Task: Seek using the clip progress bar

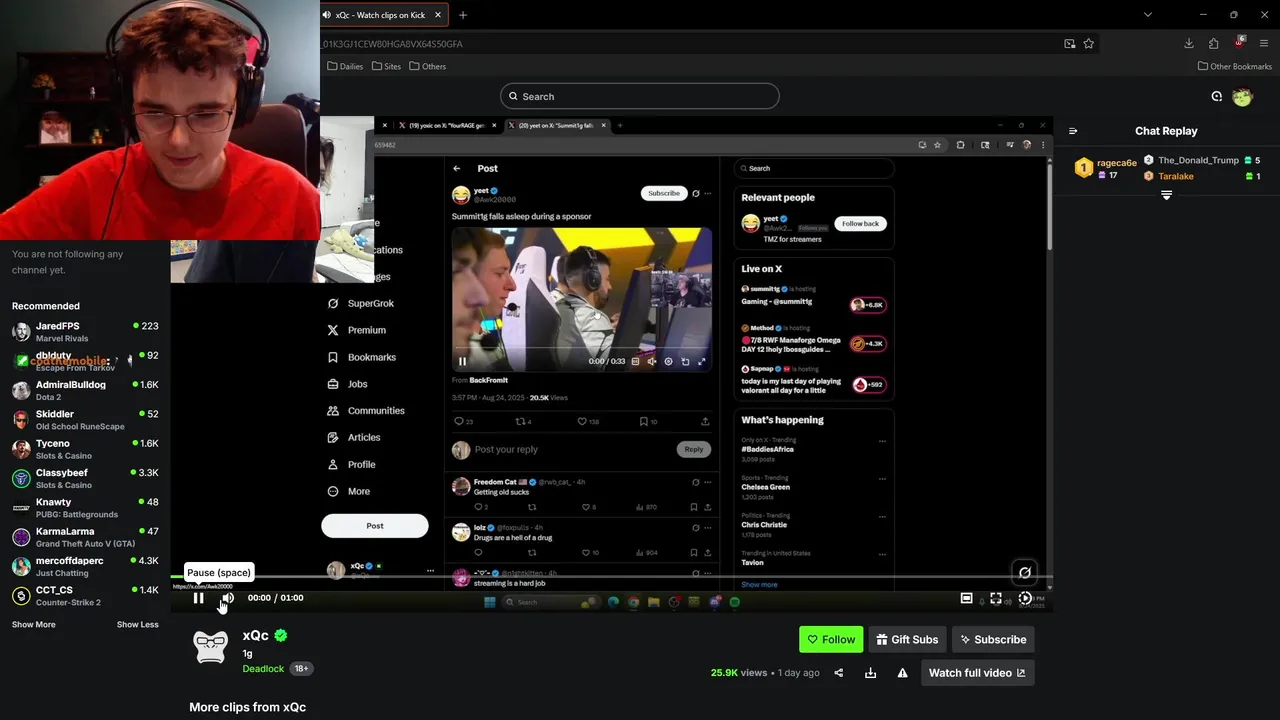Action: click(x=610, y=578)
